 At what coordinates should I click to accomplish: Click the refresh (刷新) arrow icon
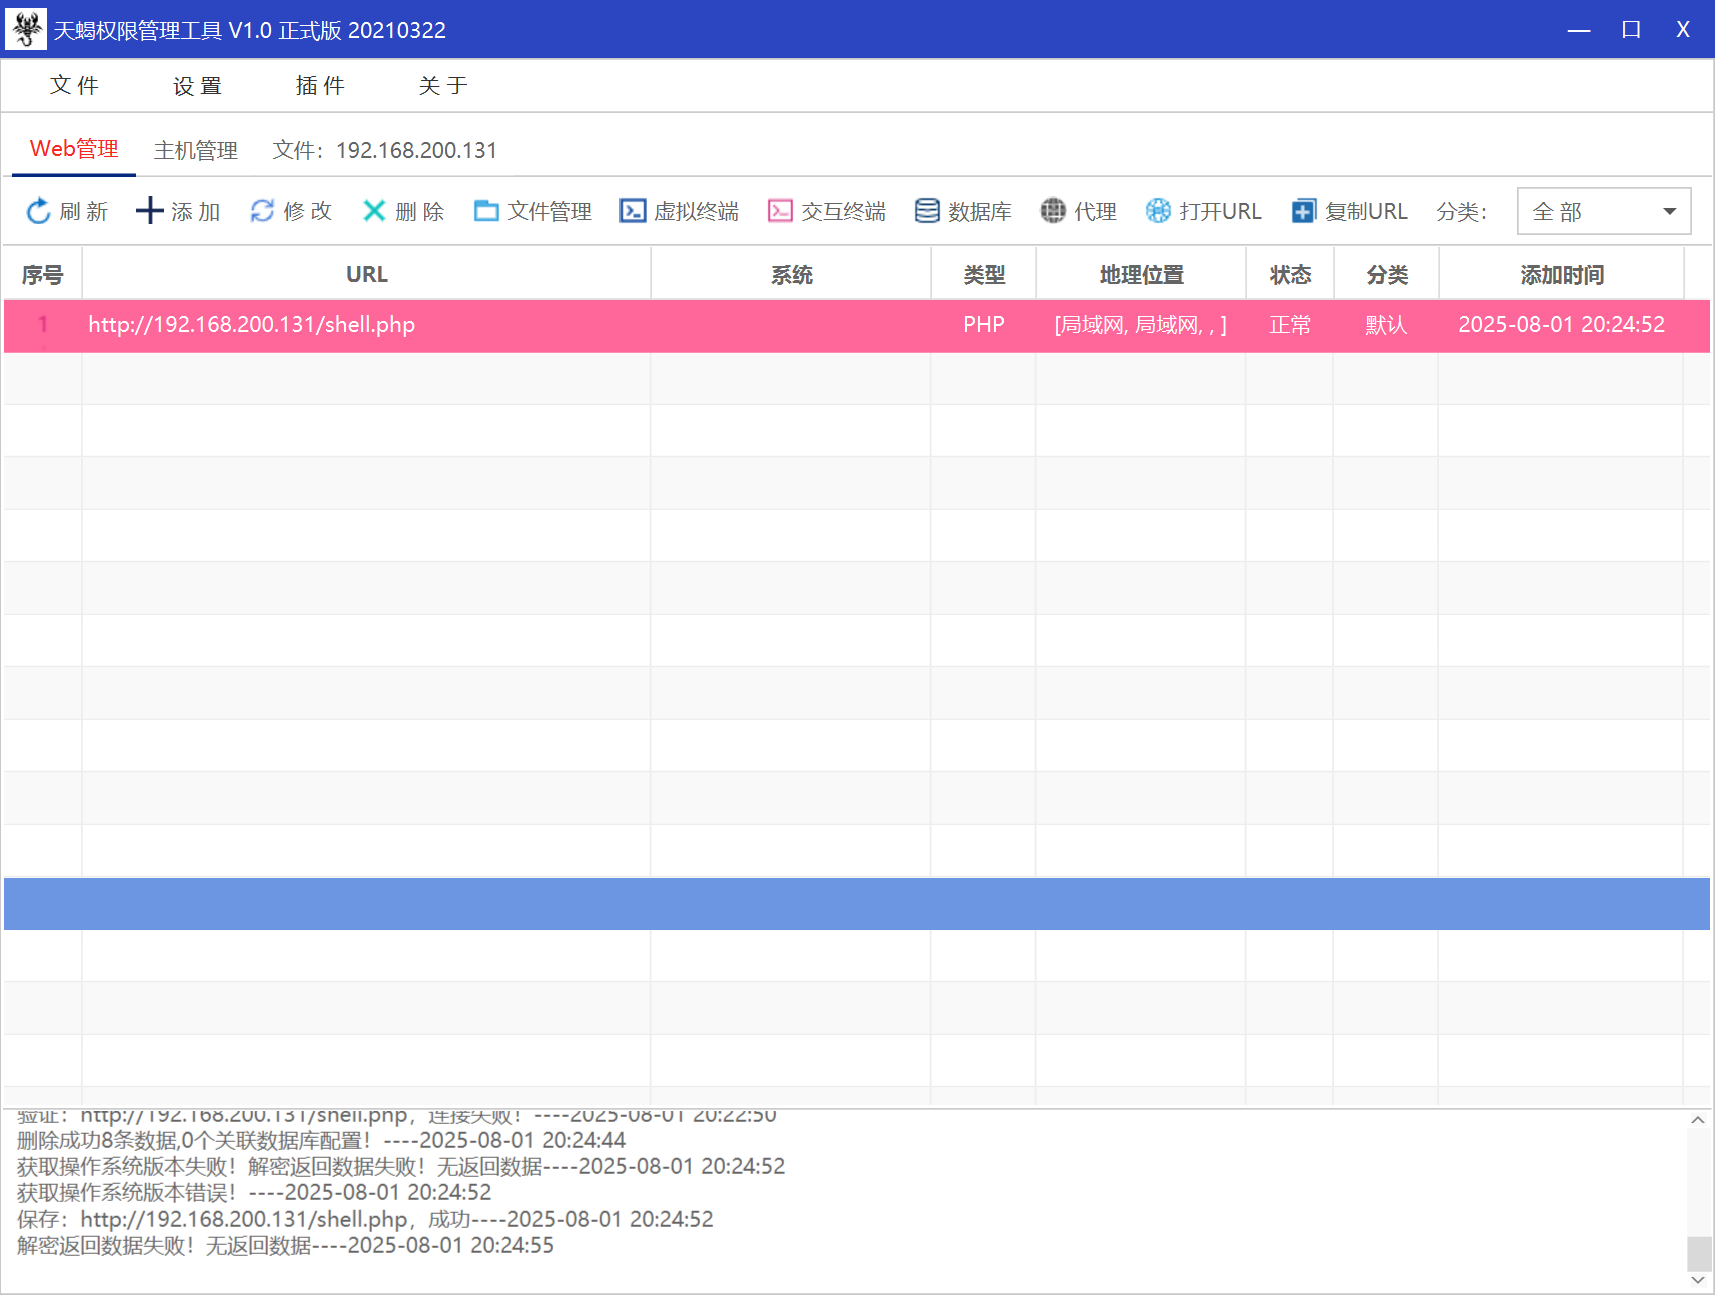tap(38, 211)
